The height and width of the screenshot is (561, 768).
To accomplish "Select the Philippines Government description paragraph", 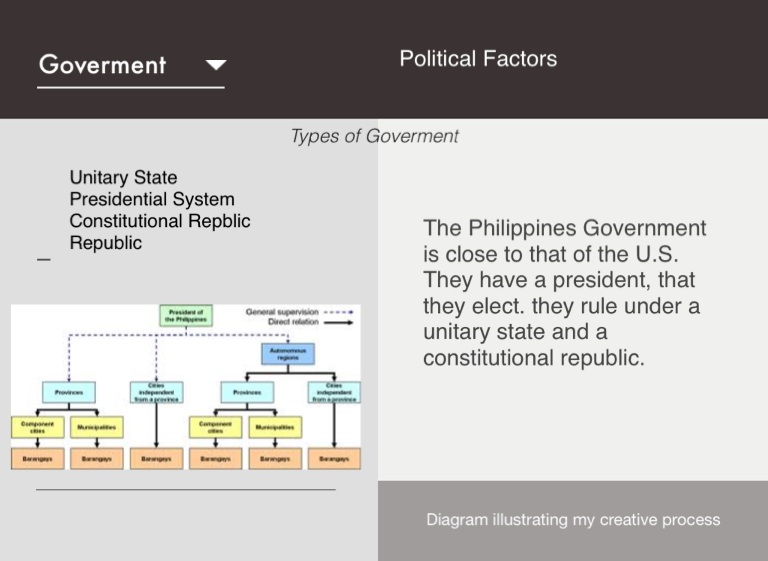I will (x=565, y=292).
